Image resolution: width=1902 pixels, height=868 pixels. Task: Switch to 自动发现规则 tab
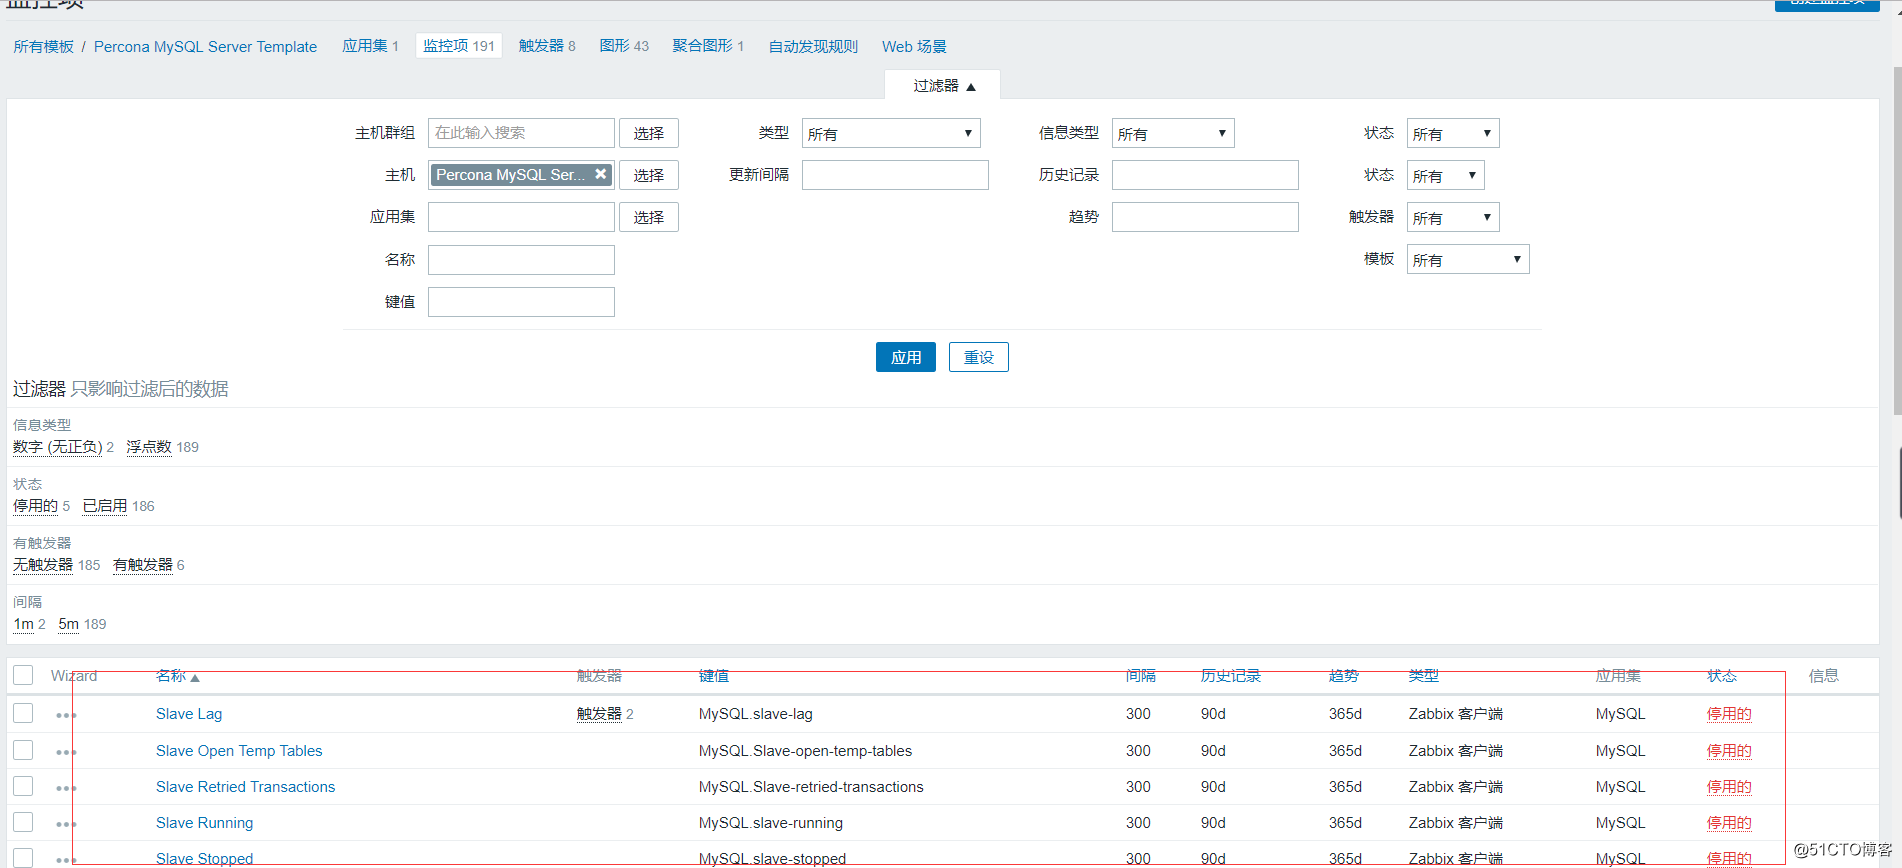point(813,47)
